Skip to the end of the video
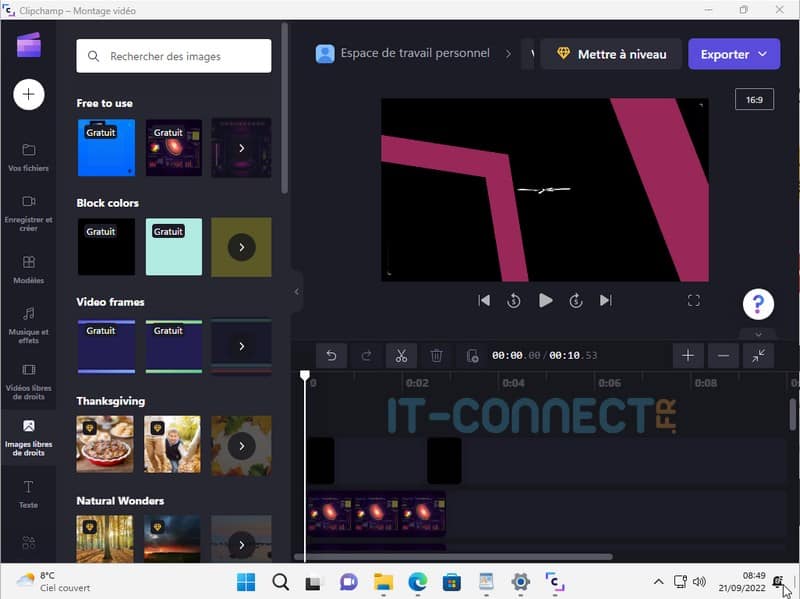 (x=605, y=300)
